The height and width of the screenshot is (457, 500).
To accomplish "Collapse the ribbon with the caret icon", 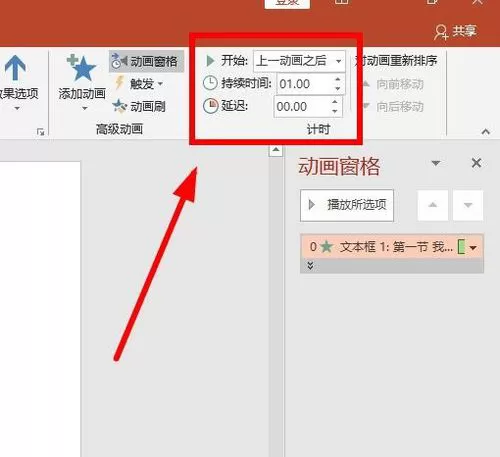I will (x=486, y=132).
